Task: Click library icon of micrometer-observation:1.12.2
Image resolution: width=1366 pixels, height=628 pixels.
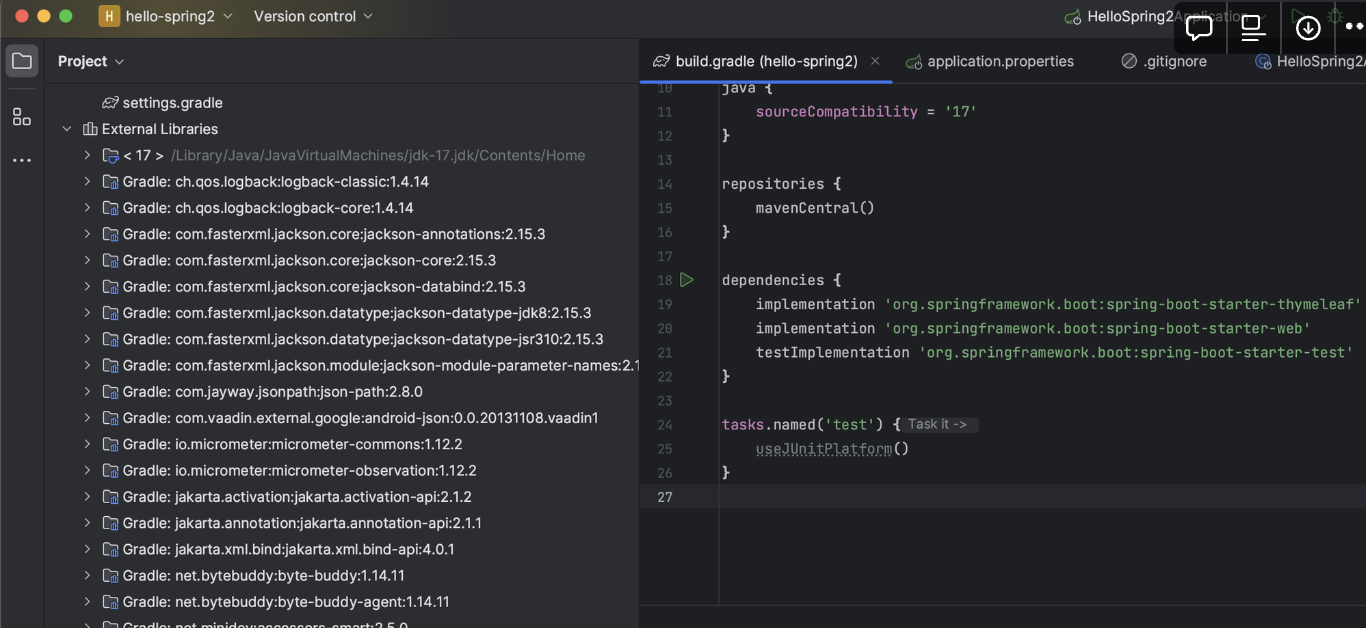Action: pyautogui.click(x=111, y=470)
